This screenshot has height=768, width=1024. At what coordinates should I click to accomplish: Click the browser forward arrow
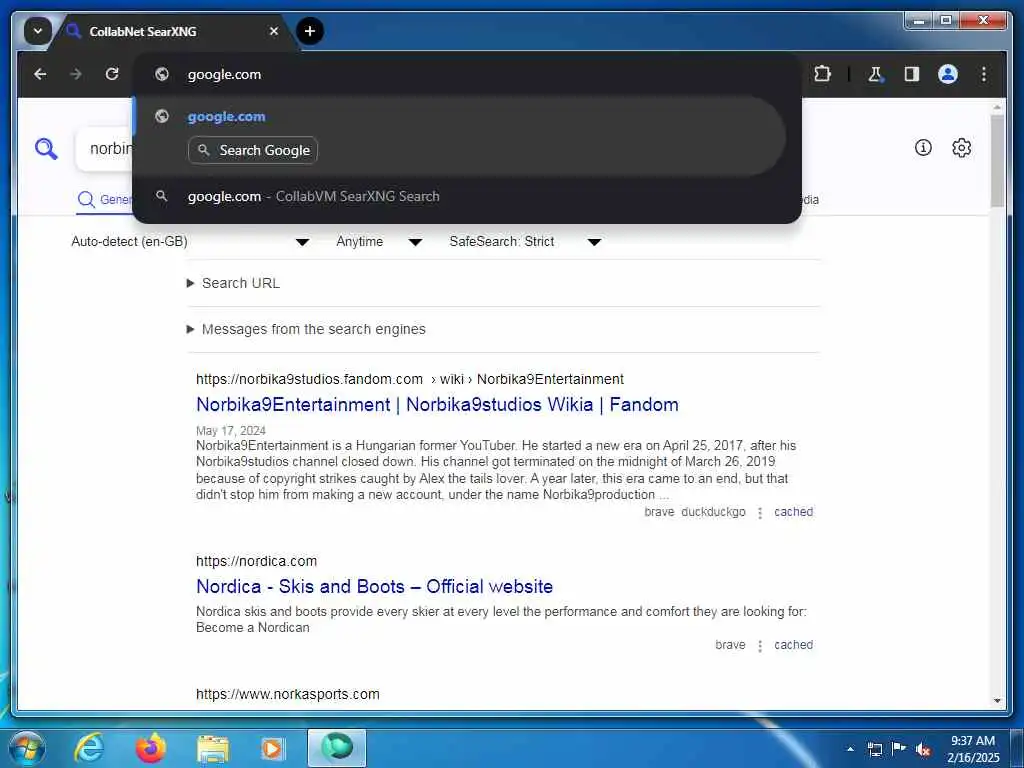(x=76, y=74)
